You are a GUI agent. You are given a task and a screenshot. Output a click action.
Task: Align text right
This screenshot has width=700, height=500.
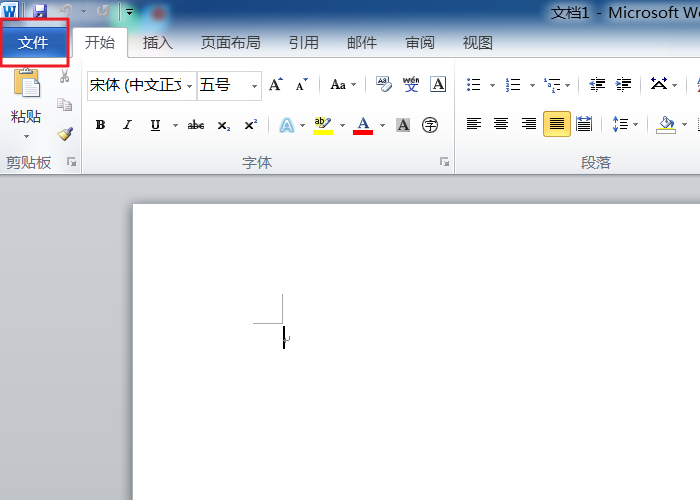coord(529,124)
